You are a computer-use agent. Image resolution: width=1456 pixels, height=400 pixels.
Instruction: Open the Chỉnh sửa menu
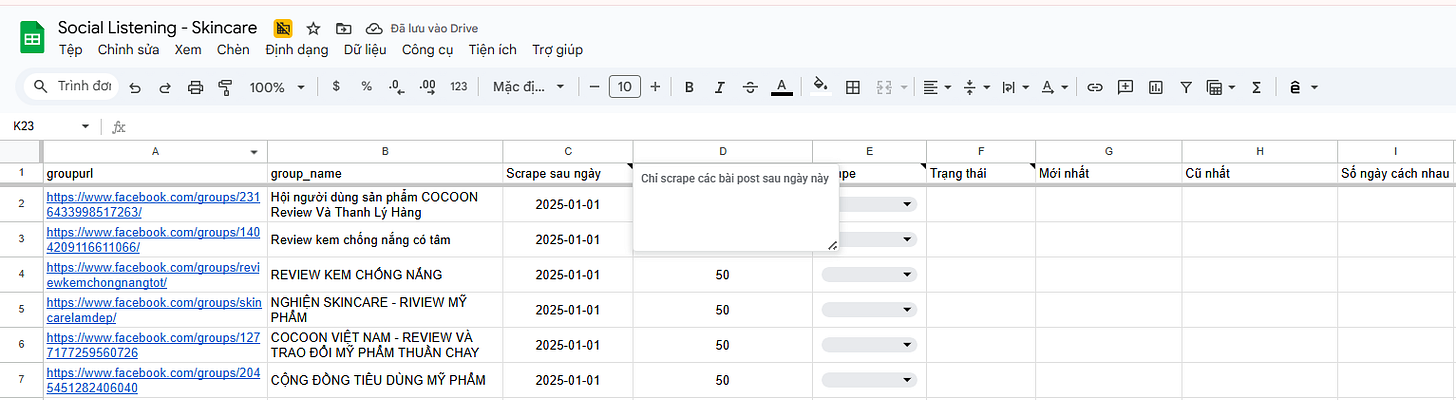pyautogui.click(x=129, y=50)
